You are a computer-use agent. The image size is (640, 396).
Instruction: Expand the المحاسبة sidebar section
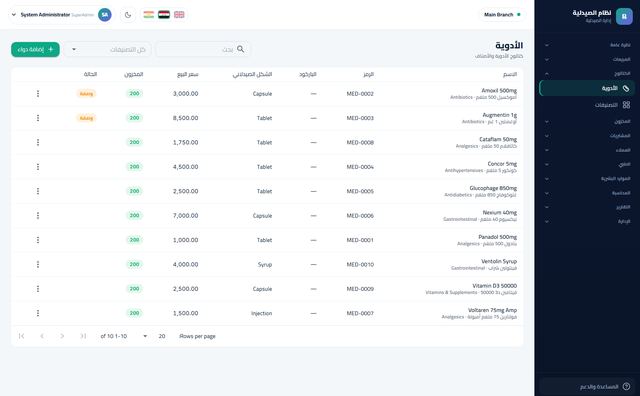click(587, 193)
